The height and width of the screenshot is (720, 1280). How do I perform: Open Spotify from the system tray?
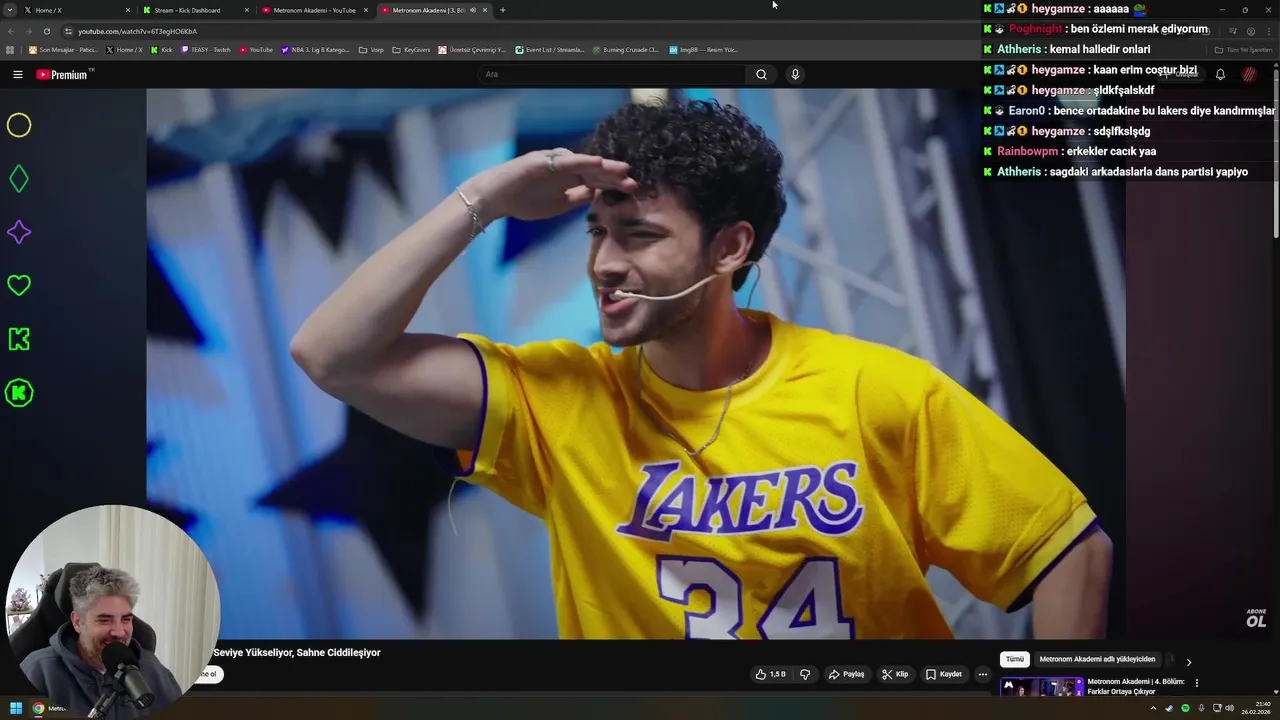1185,708
